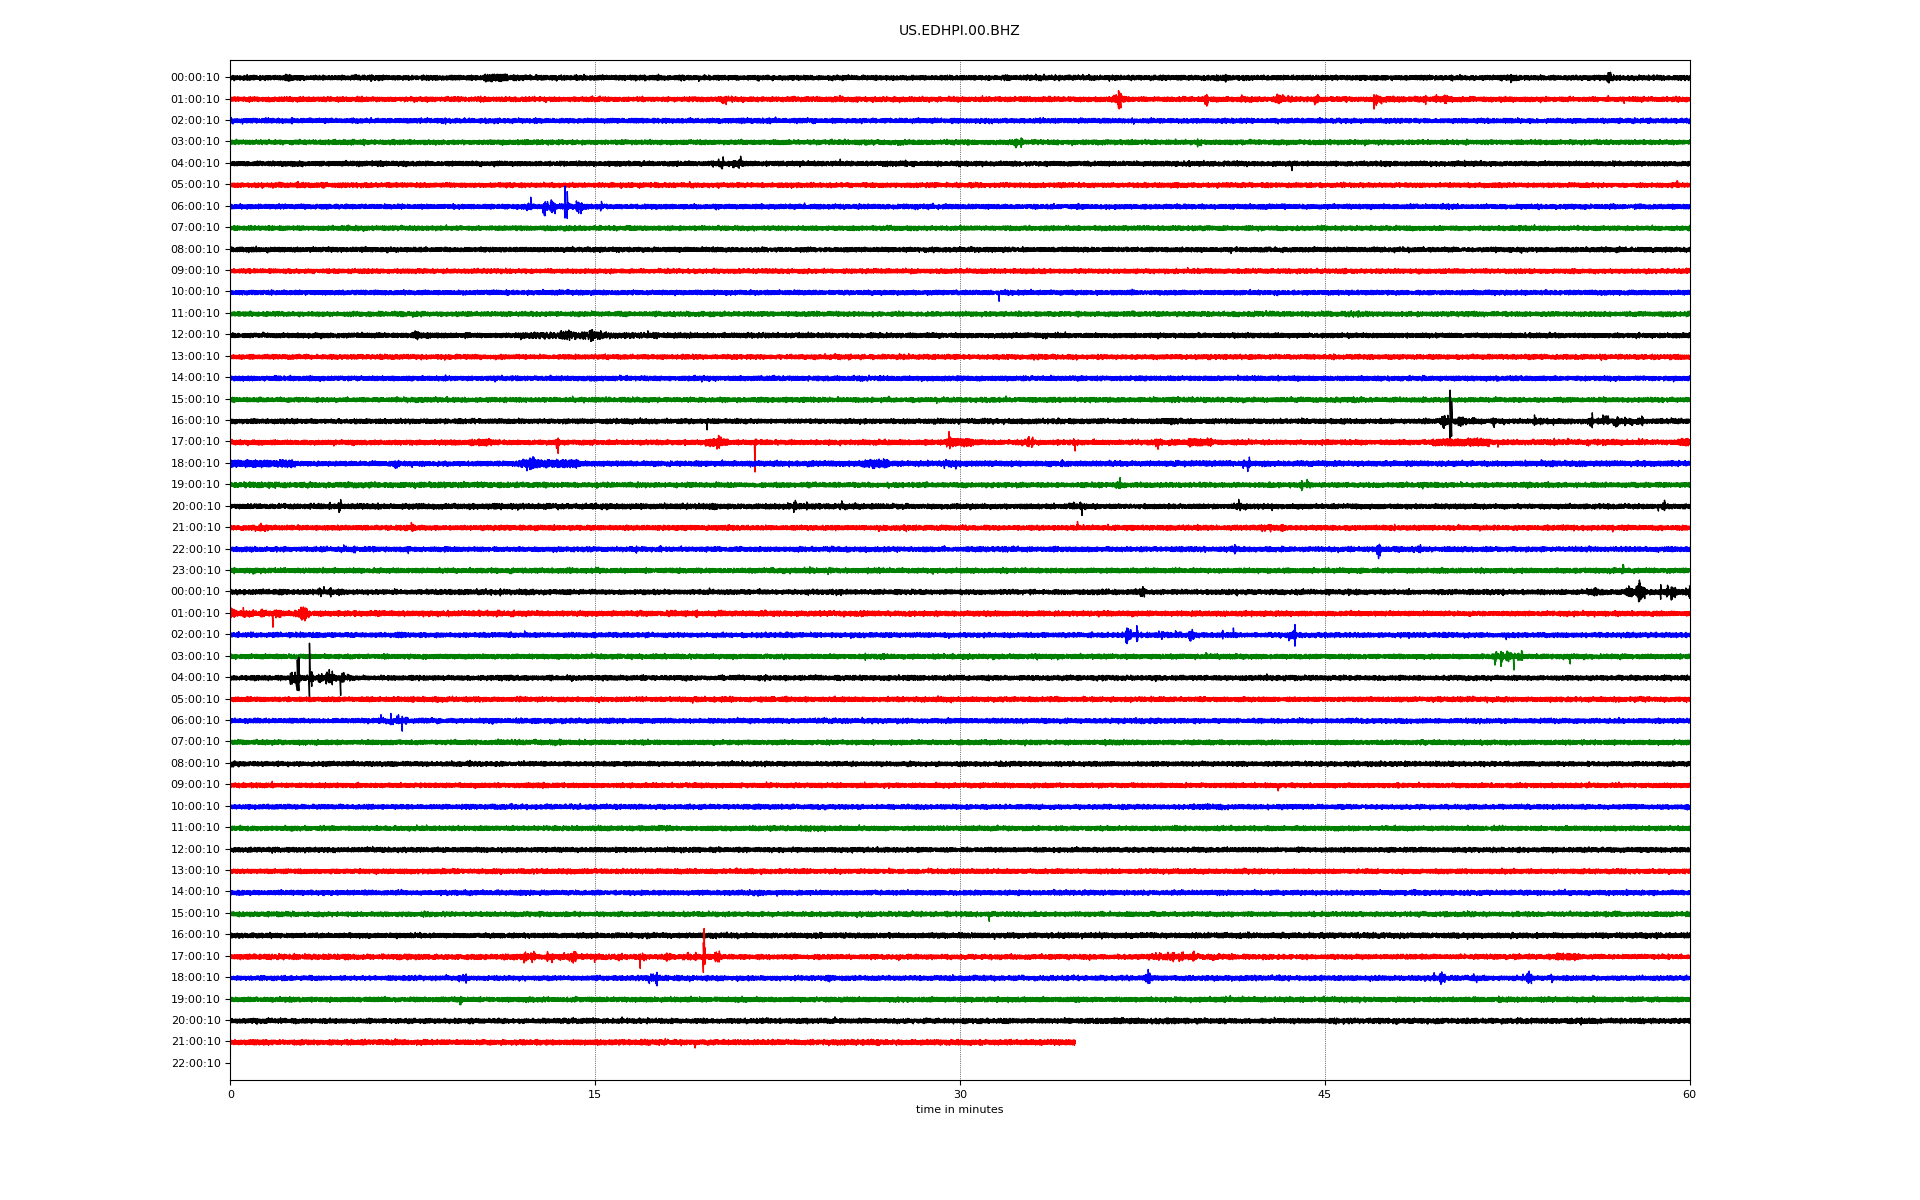Click the 45 tick label on x-axis

pos(1324,1094)
